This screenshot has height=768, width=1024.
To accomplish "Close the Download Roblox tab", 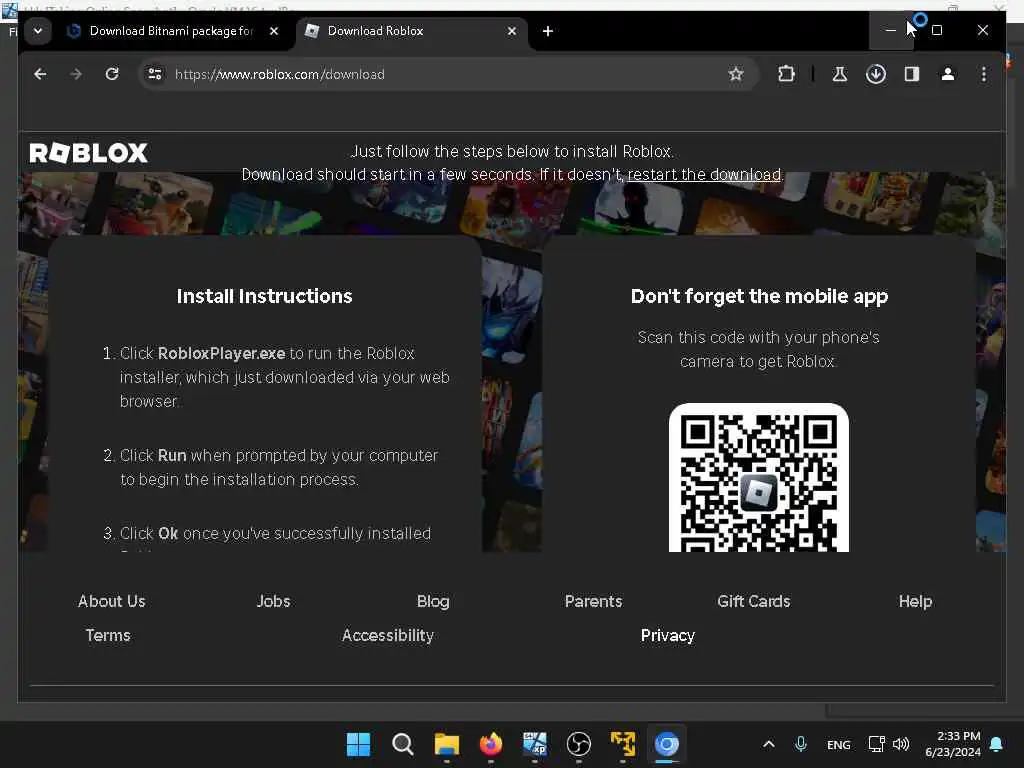I will [x=512, y=31].
